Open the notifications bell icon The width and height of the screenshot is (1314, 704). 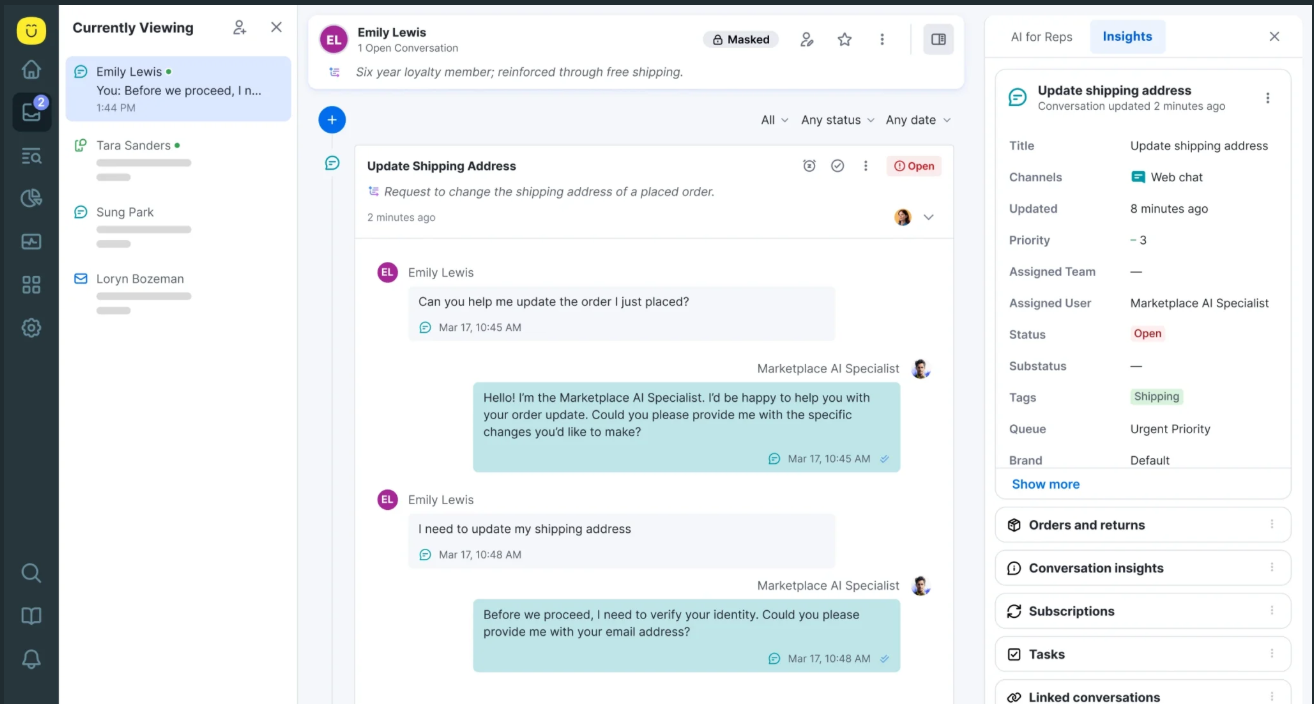(31, 659)
